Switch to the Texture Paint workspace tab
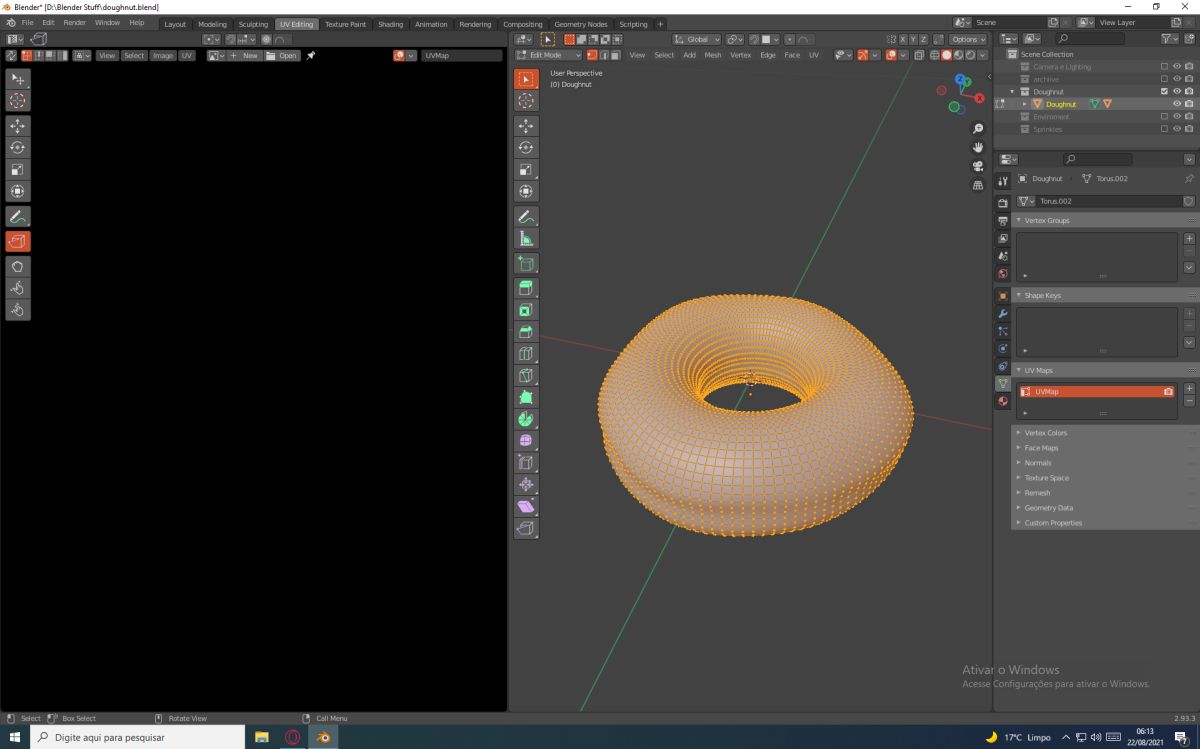 tap(345, 24)
